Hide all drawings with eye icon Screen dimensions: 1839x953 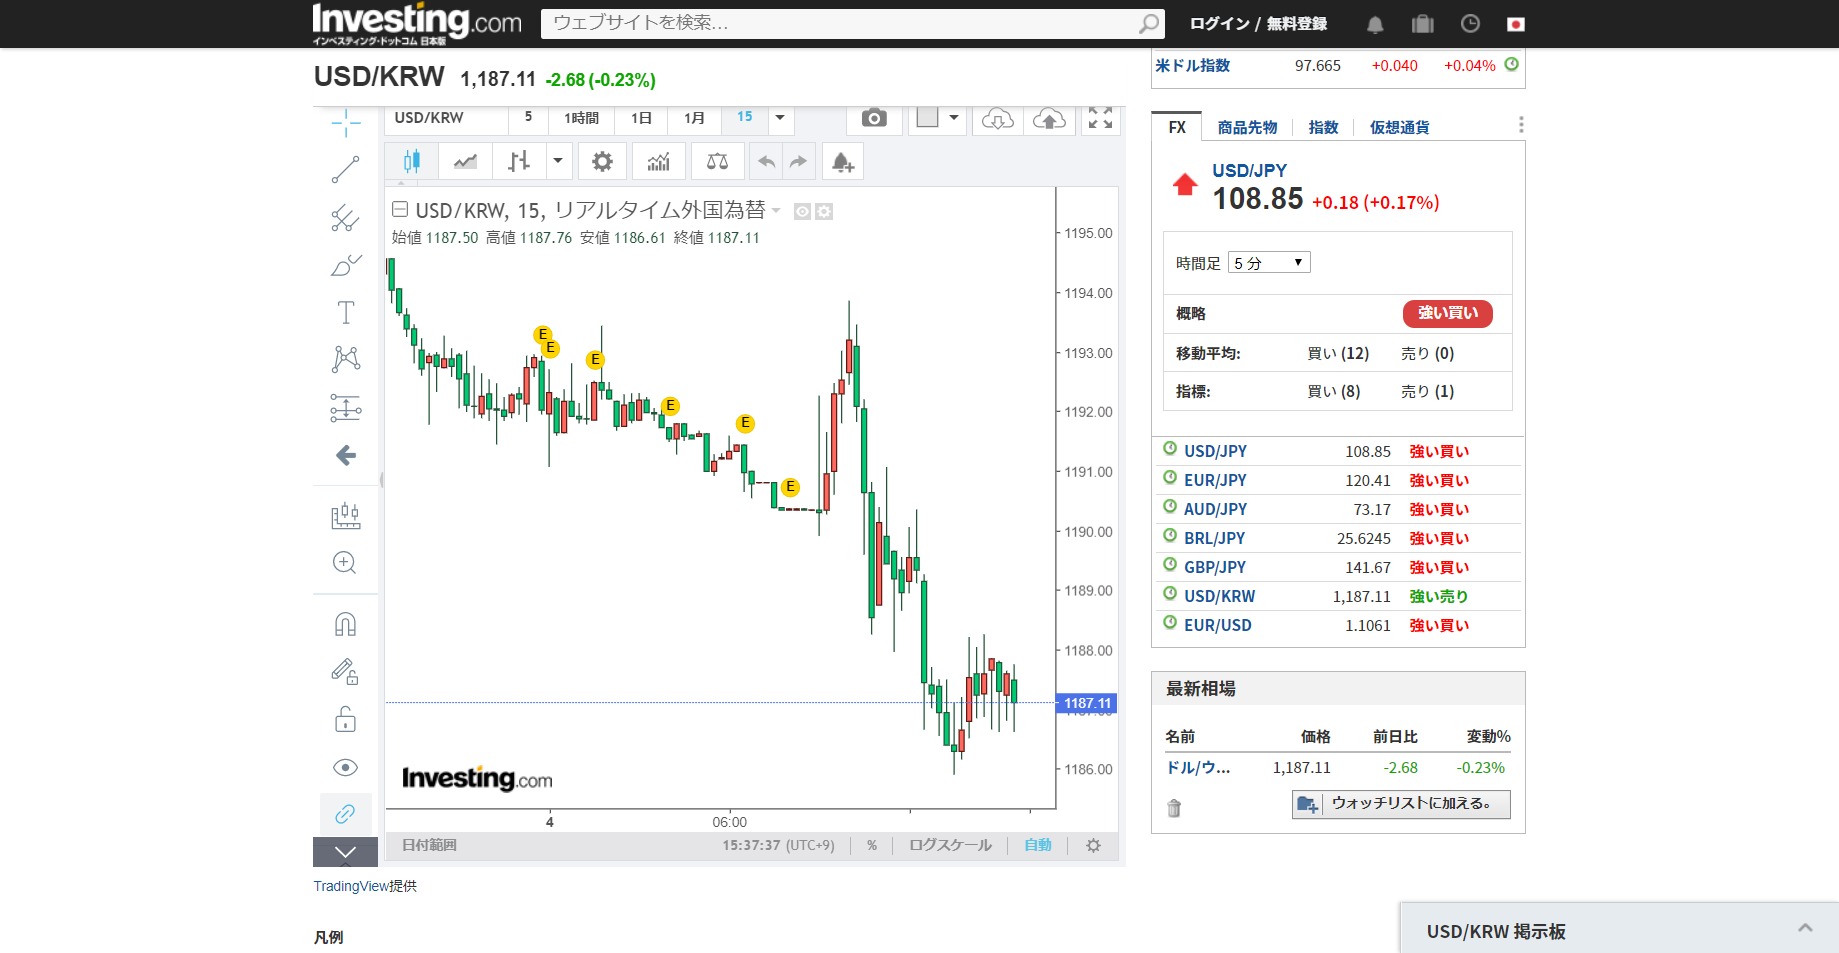pos(345,768)
